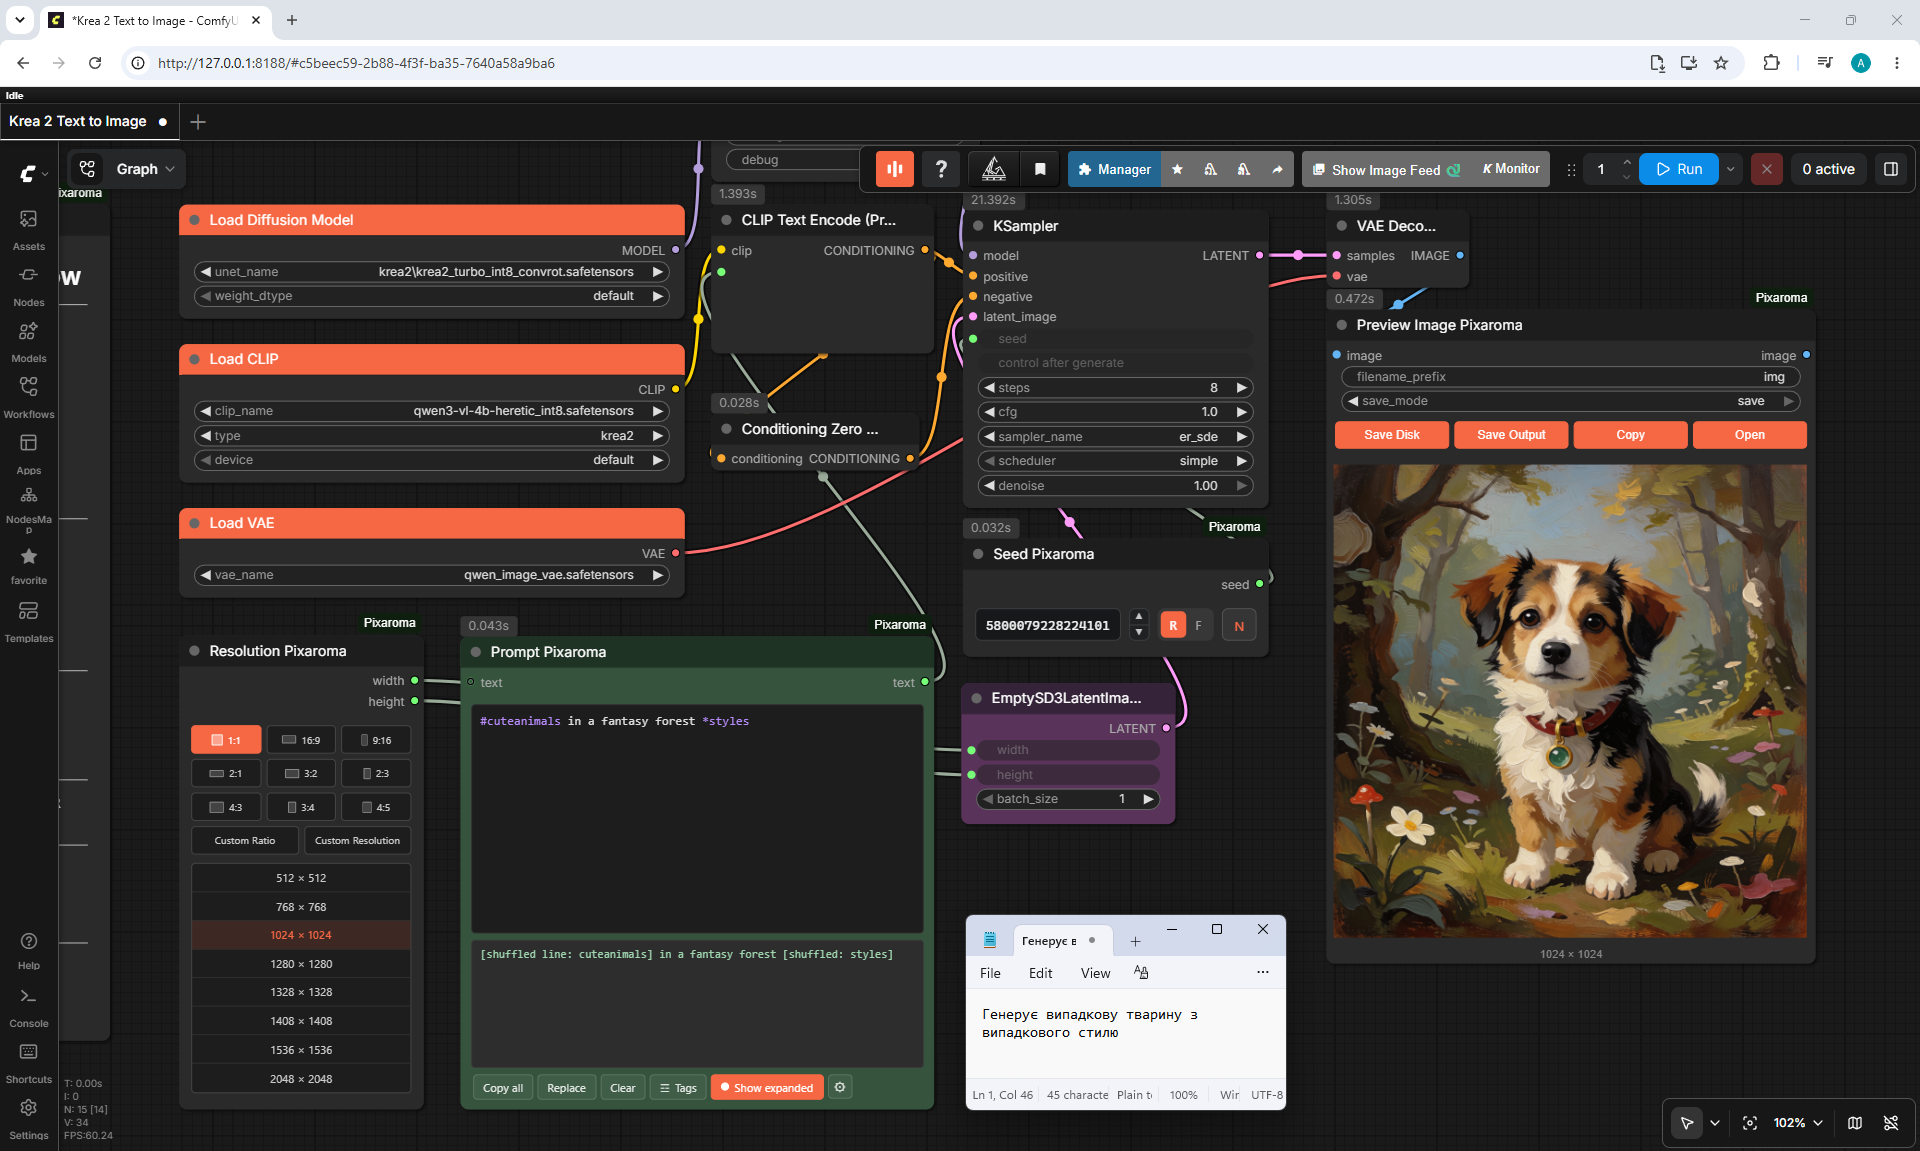The width and height of the screenshot is (1920, 1151).
Task: Toggle link visibility icon in bottom bar
Action: tap(1891, 1123)
